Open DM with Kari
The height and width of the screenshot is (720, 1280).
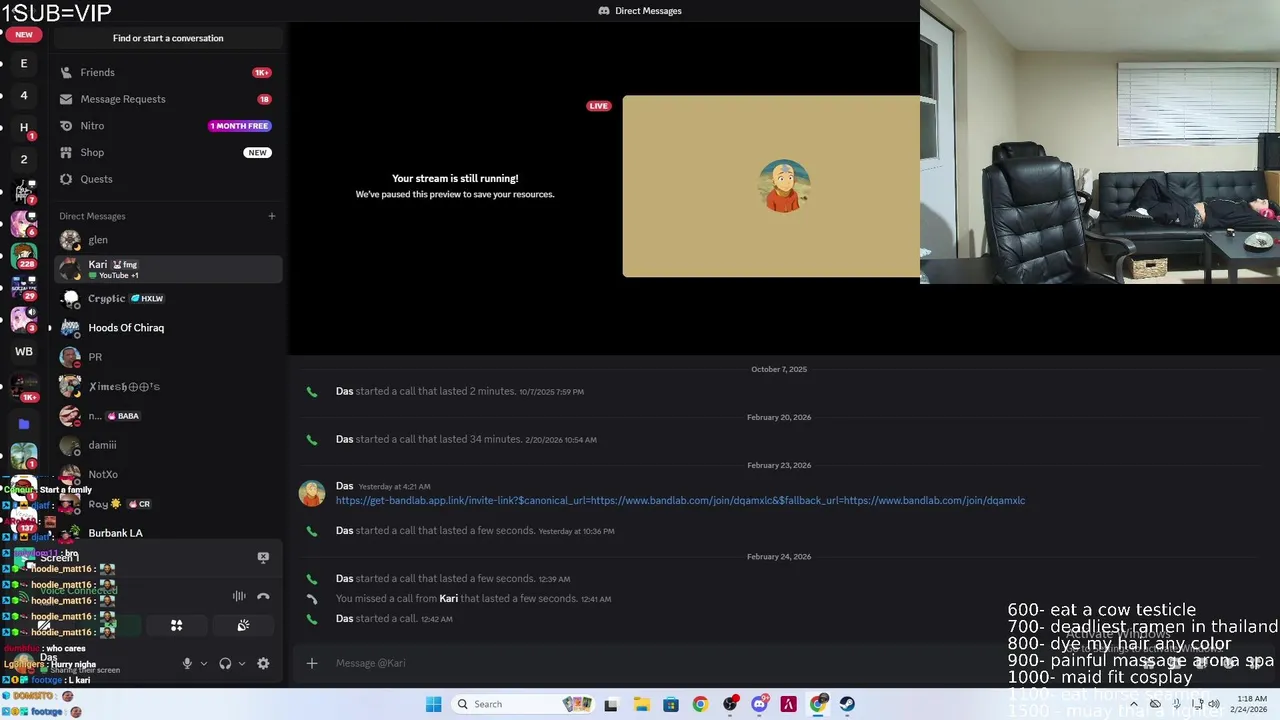coord(168,269)
